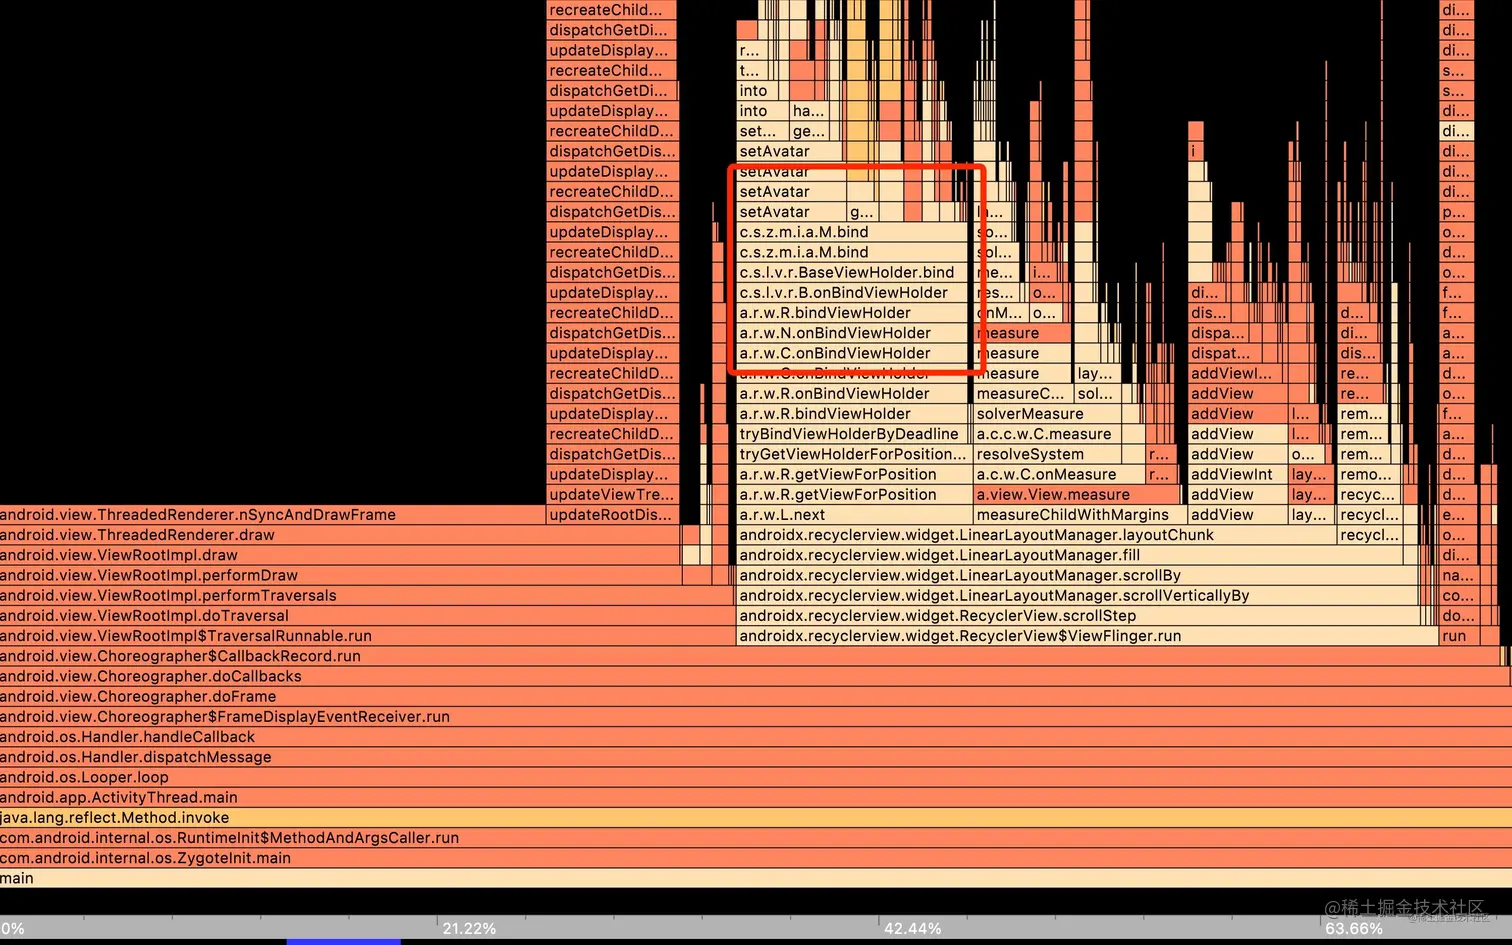Image resolution: width=1512 pixels, height=945 pixels.
Task: Click the java.lang.reflect.Method.invoke frame
Action: 756,818
